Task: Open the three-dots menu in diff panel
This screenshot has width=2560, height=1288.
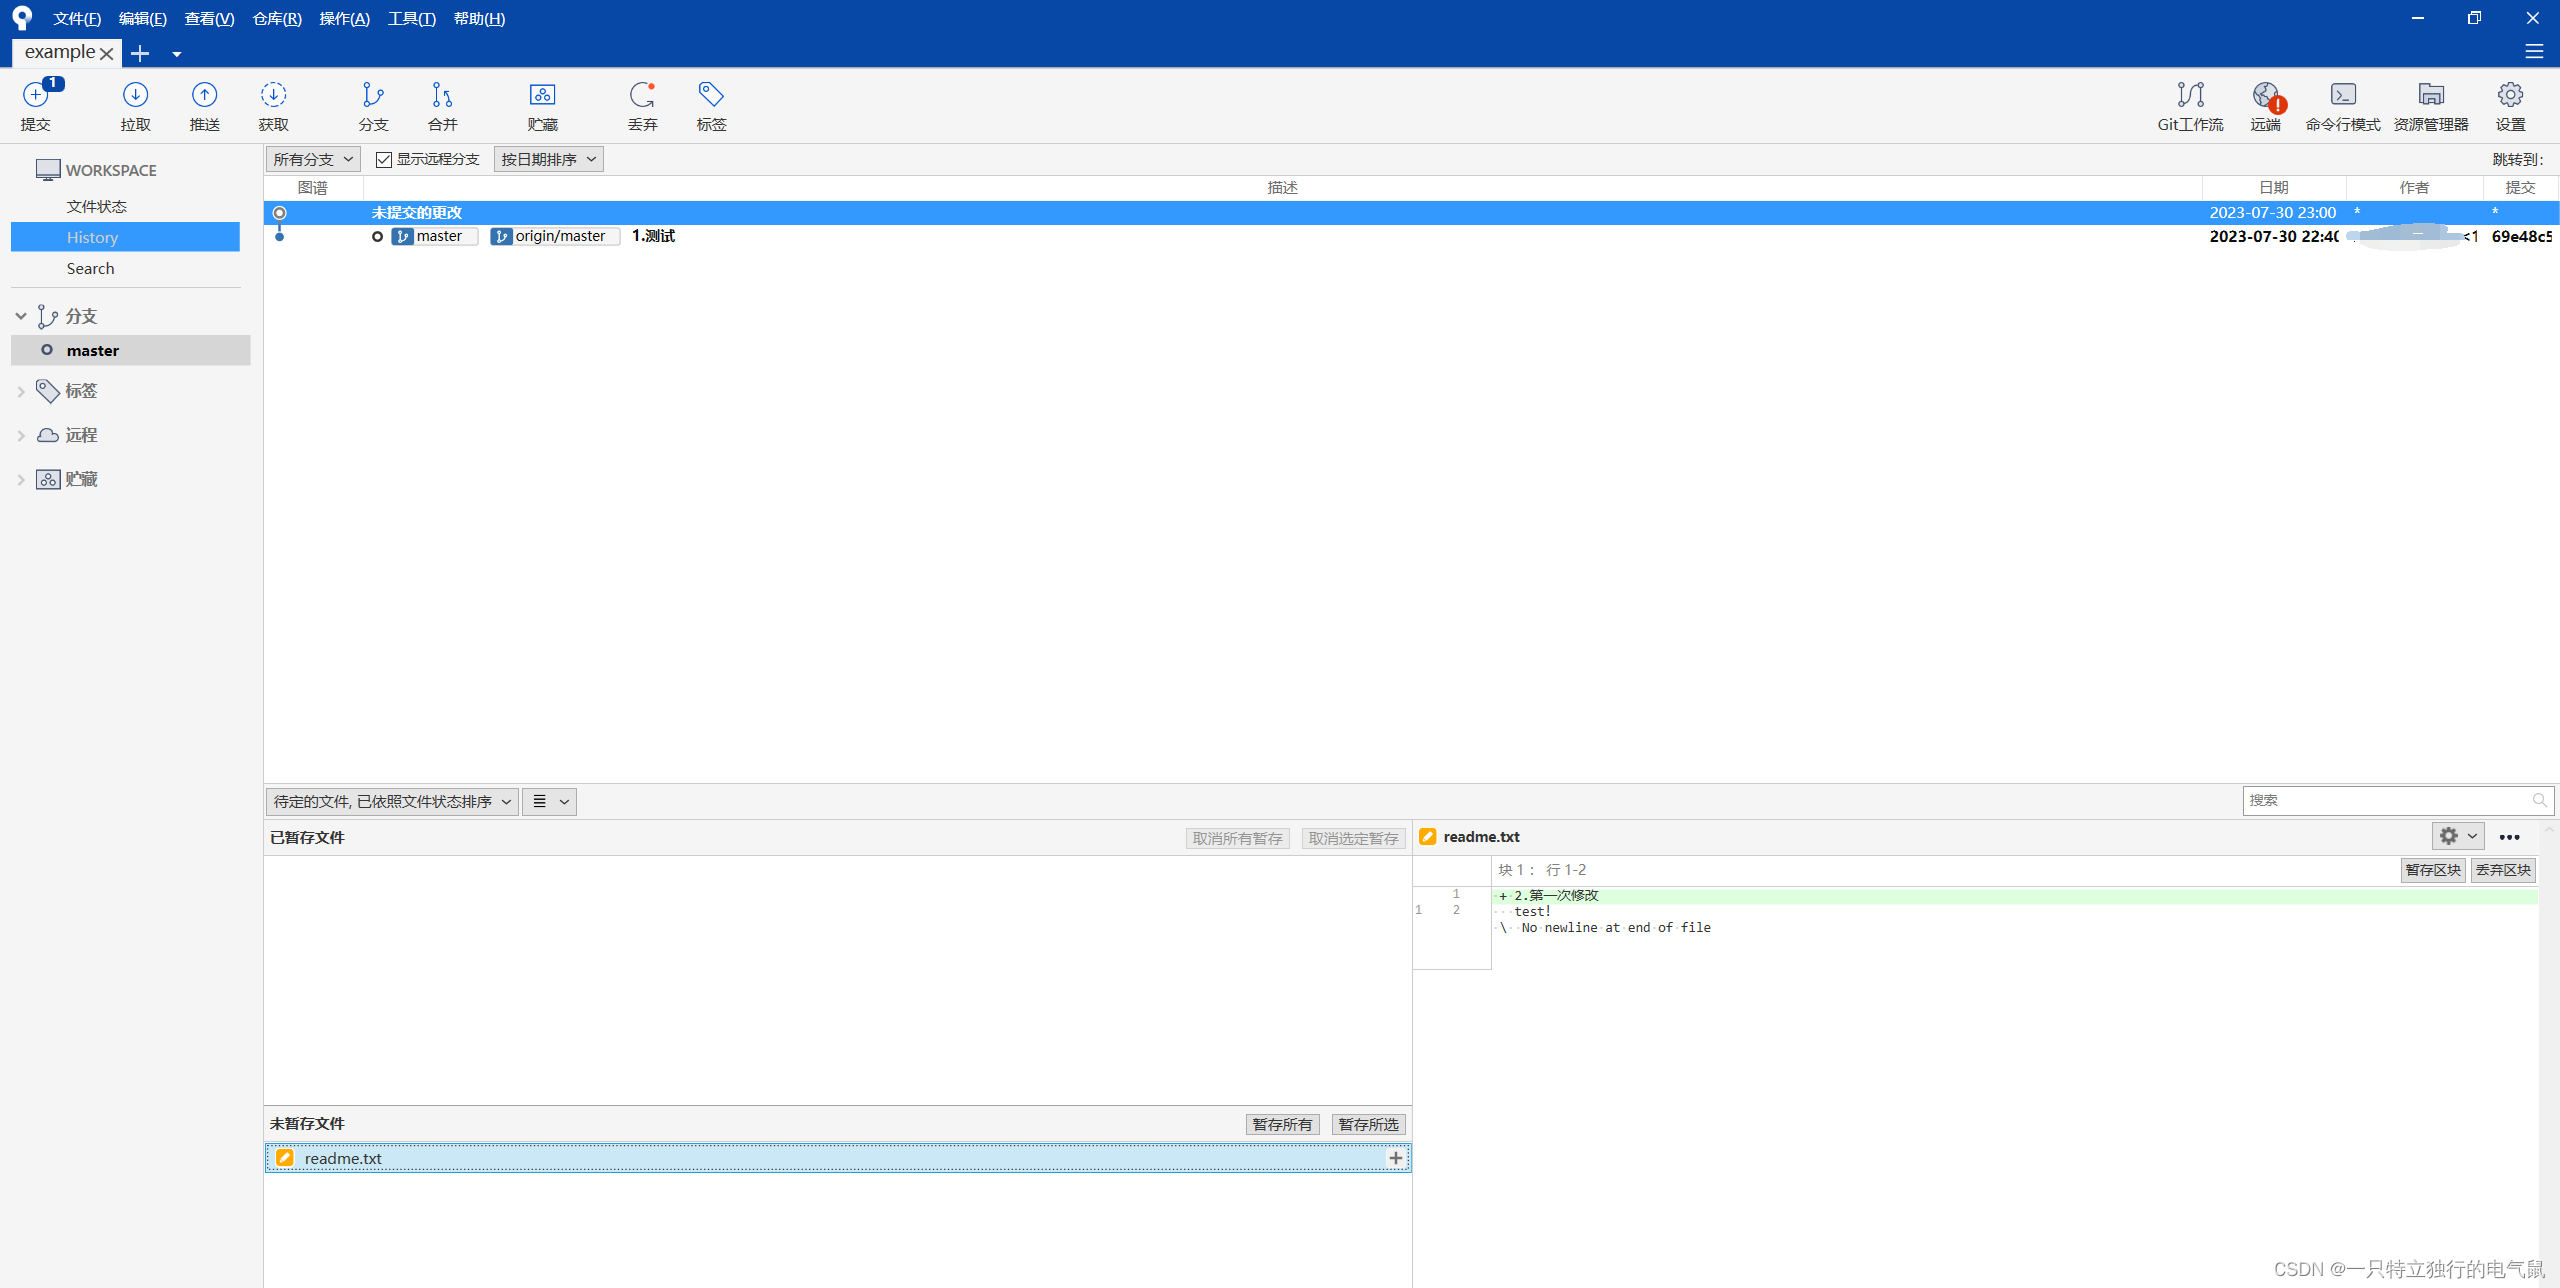Action: pos(2509,837)
